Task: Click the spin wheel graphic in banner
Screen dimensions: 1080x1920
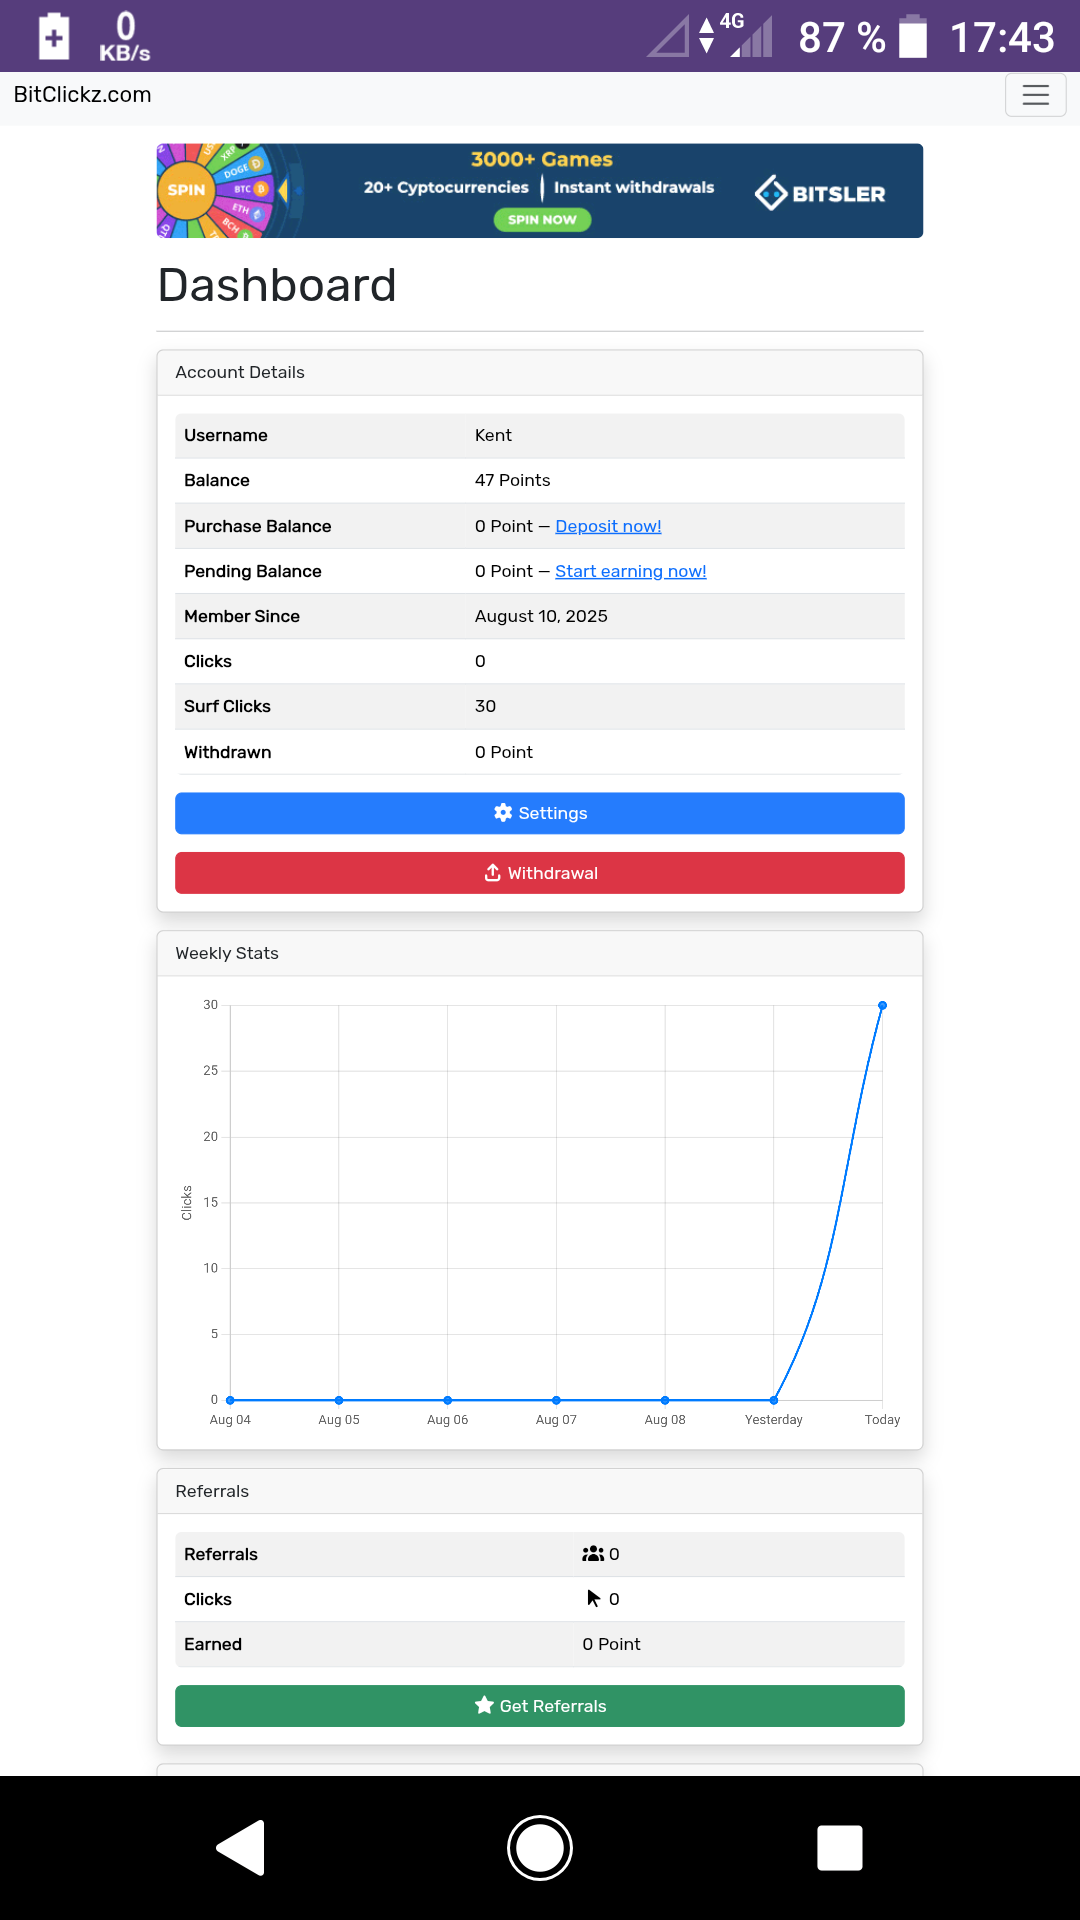Action: tap(215, 190)
